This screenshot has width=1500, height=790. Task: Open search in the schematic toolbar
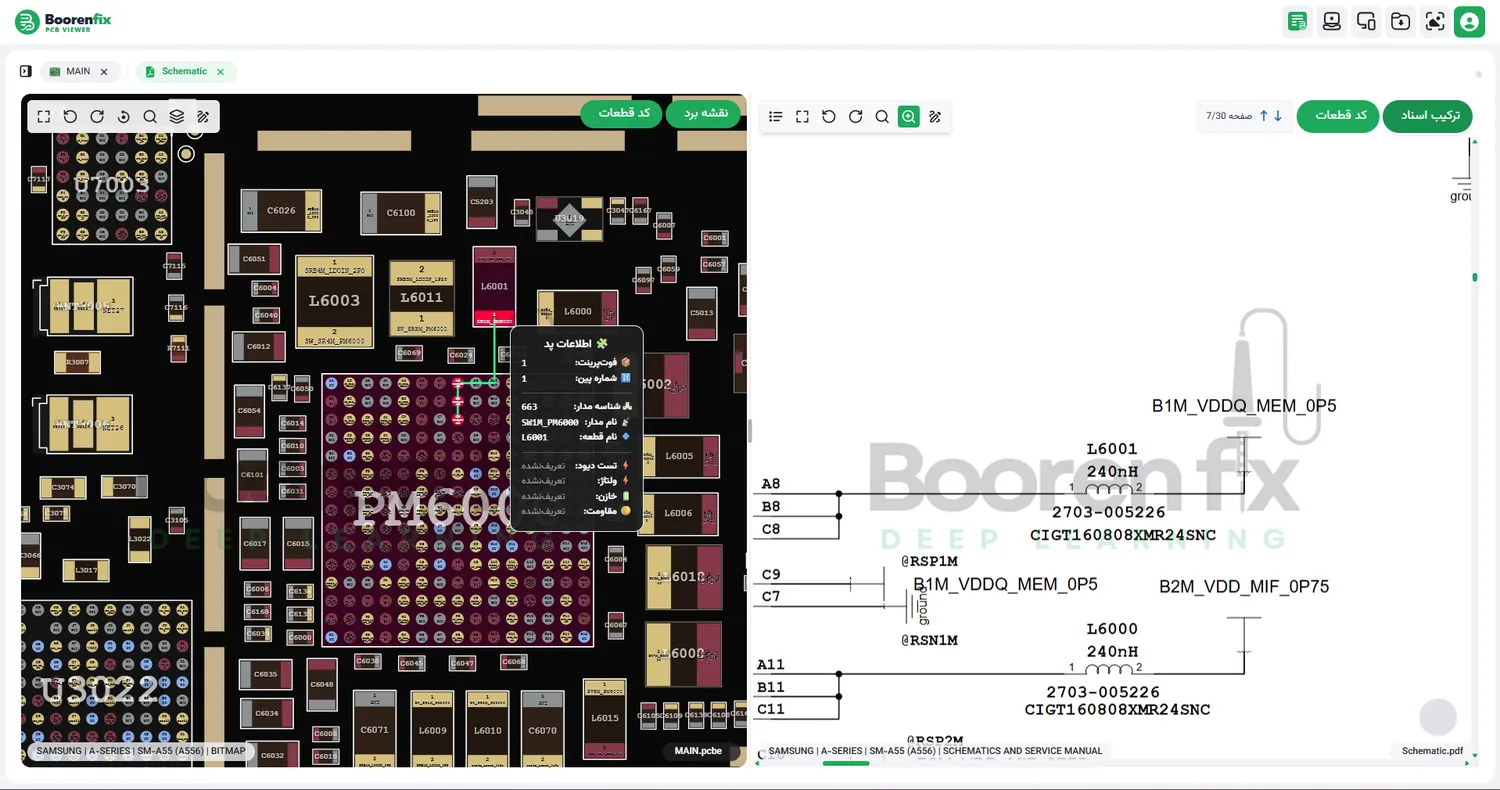coord(882,117)
